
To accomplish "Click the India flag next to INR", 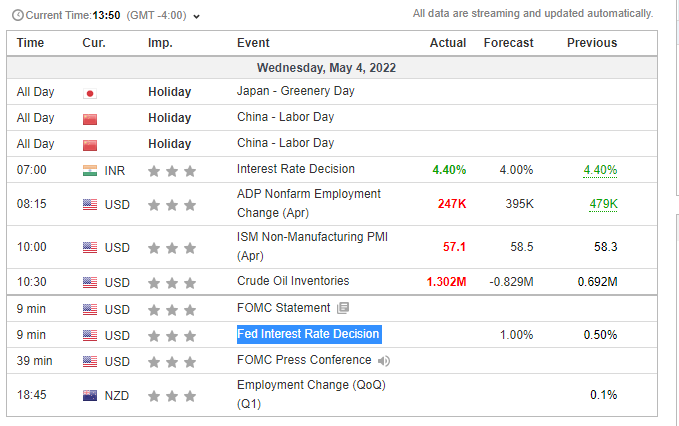I will 90,171.
